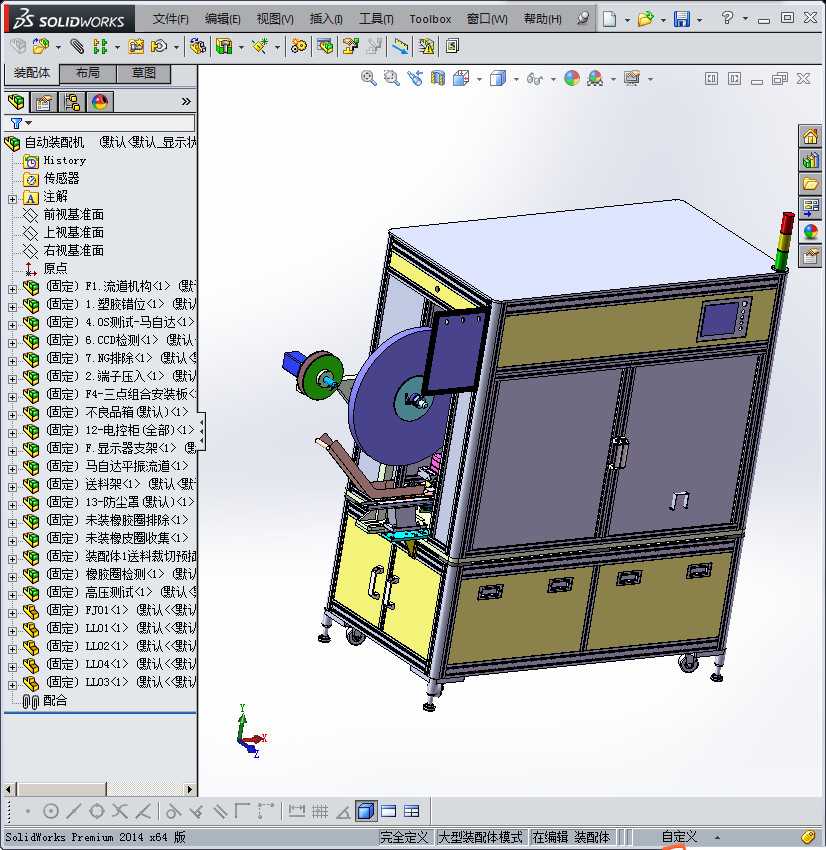Open the View Settings dropdown arrow

click(650, 80)
